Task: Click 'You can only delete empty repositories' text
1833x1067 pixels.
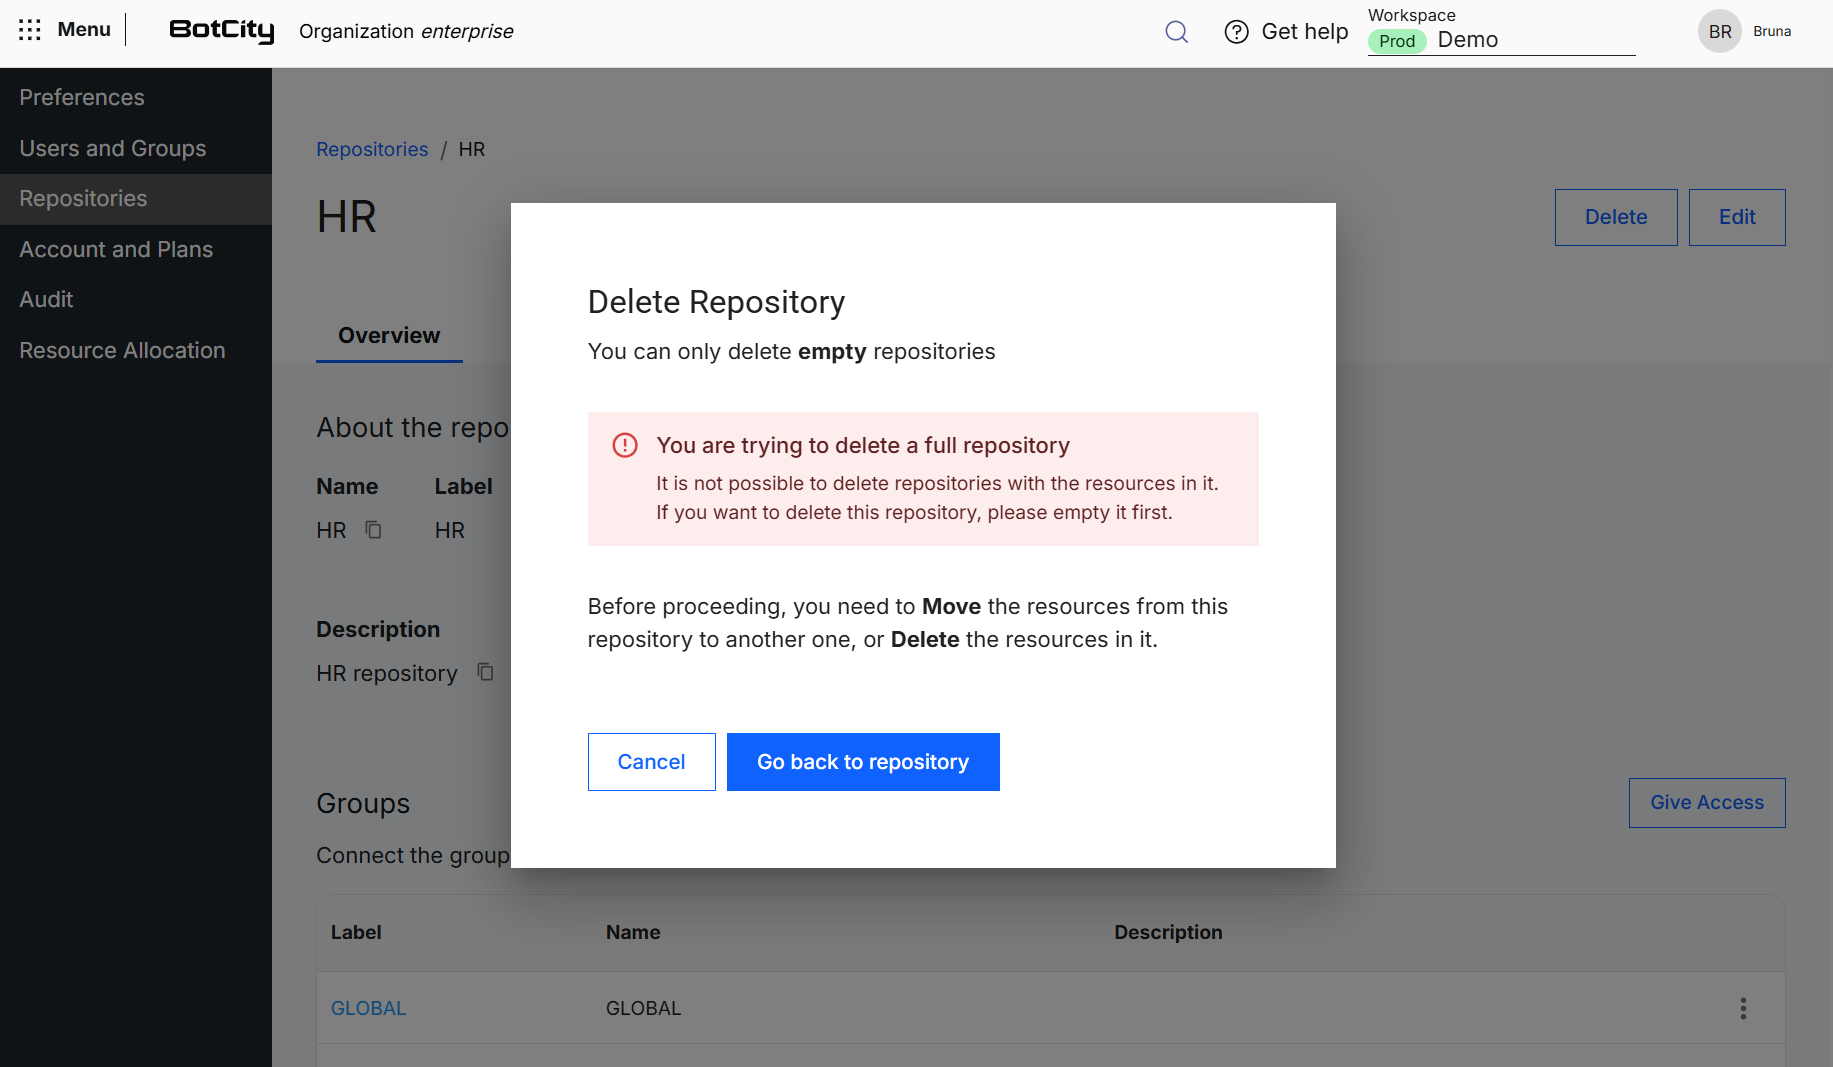Action: tap(791, 352)
